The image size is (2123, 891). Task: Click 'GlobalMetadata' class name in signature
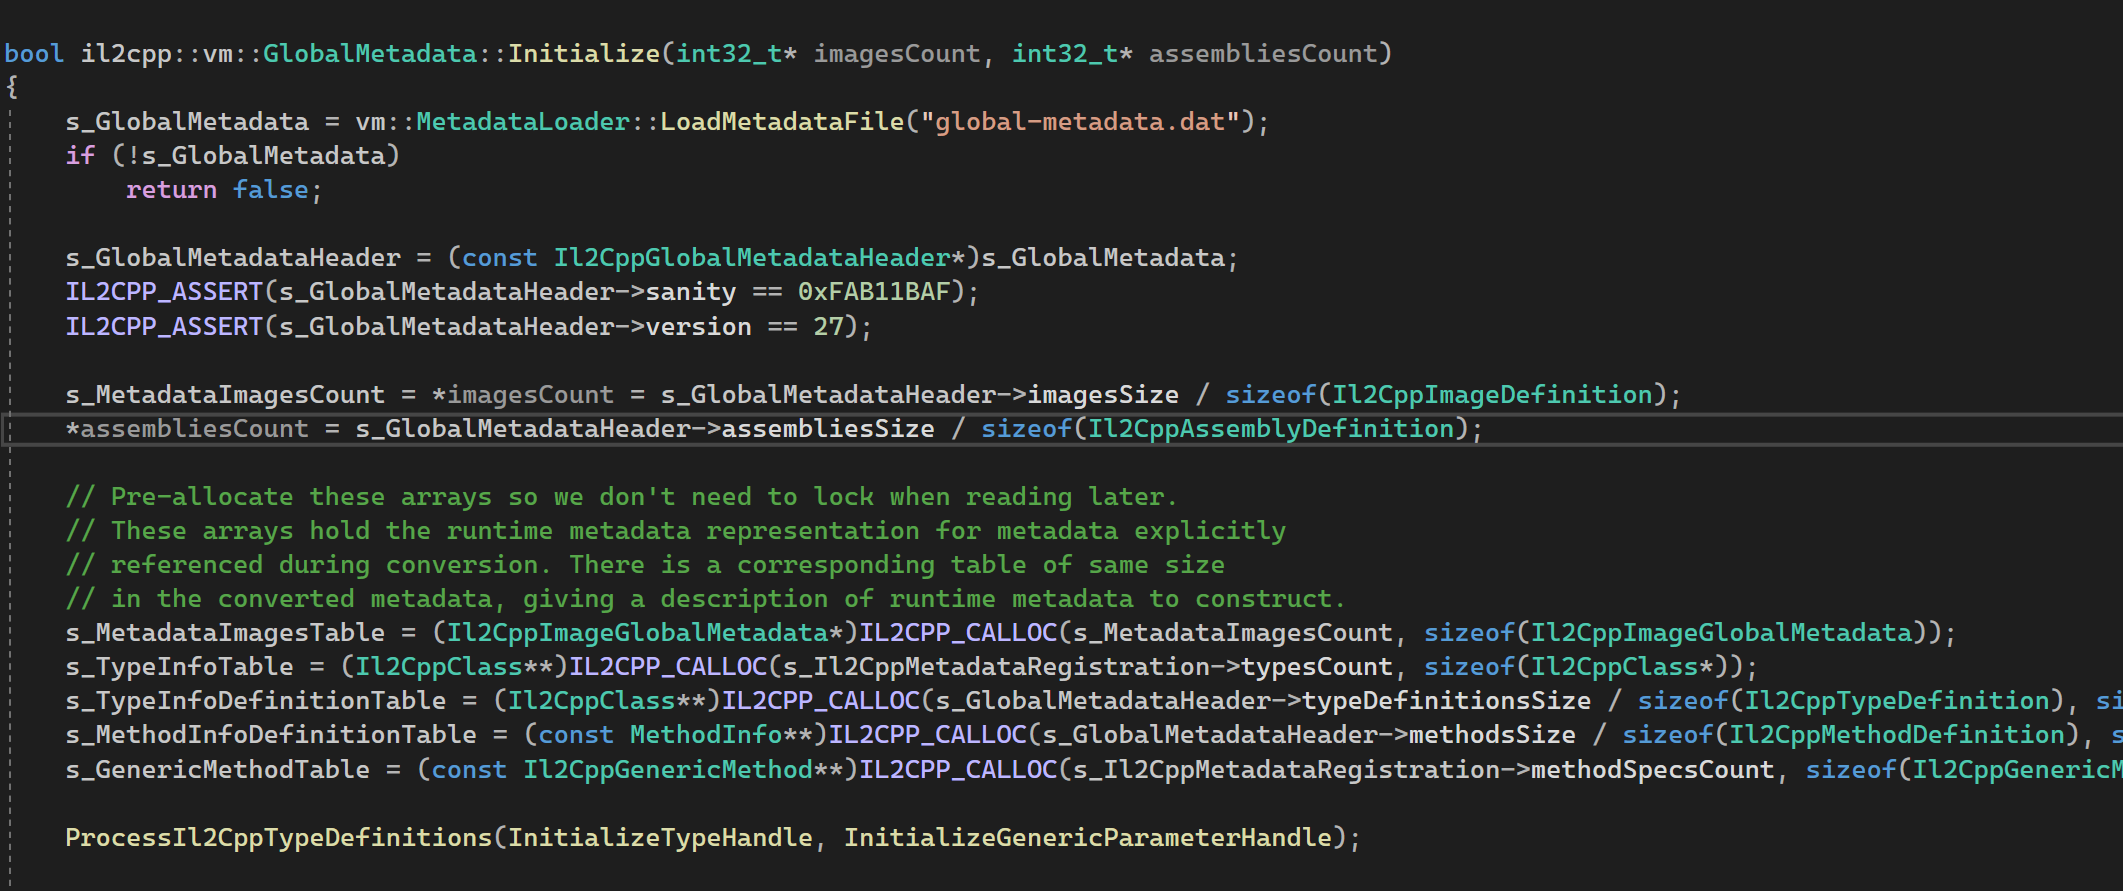(370, 54)
